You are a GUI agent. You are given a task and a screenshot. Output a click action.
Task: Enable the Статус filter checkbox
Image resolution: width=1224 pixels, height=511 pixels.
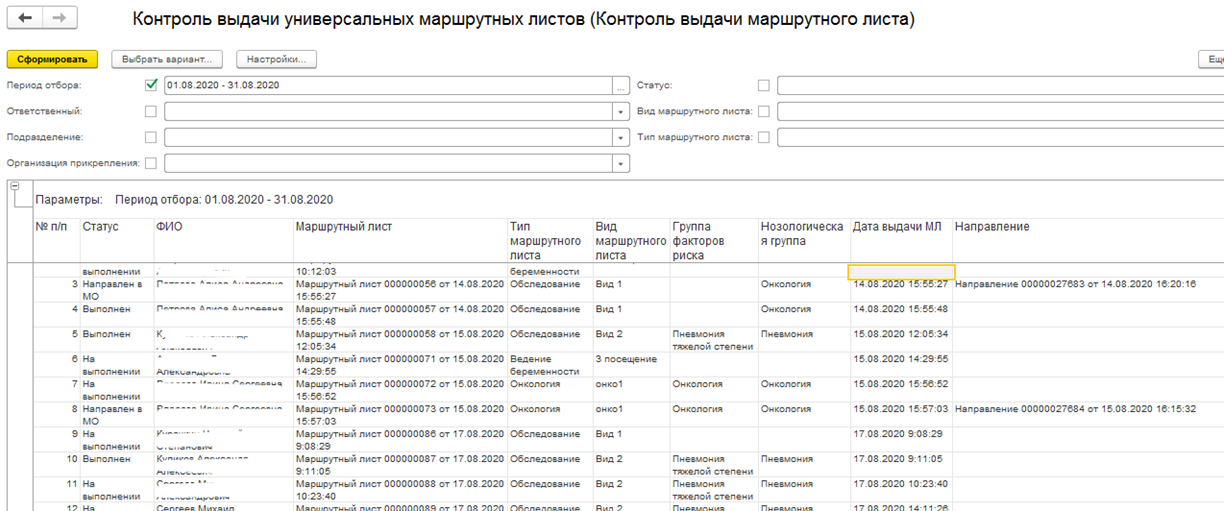click(x=764, y=85)
